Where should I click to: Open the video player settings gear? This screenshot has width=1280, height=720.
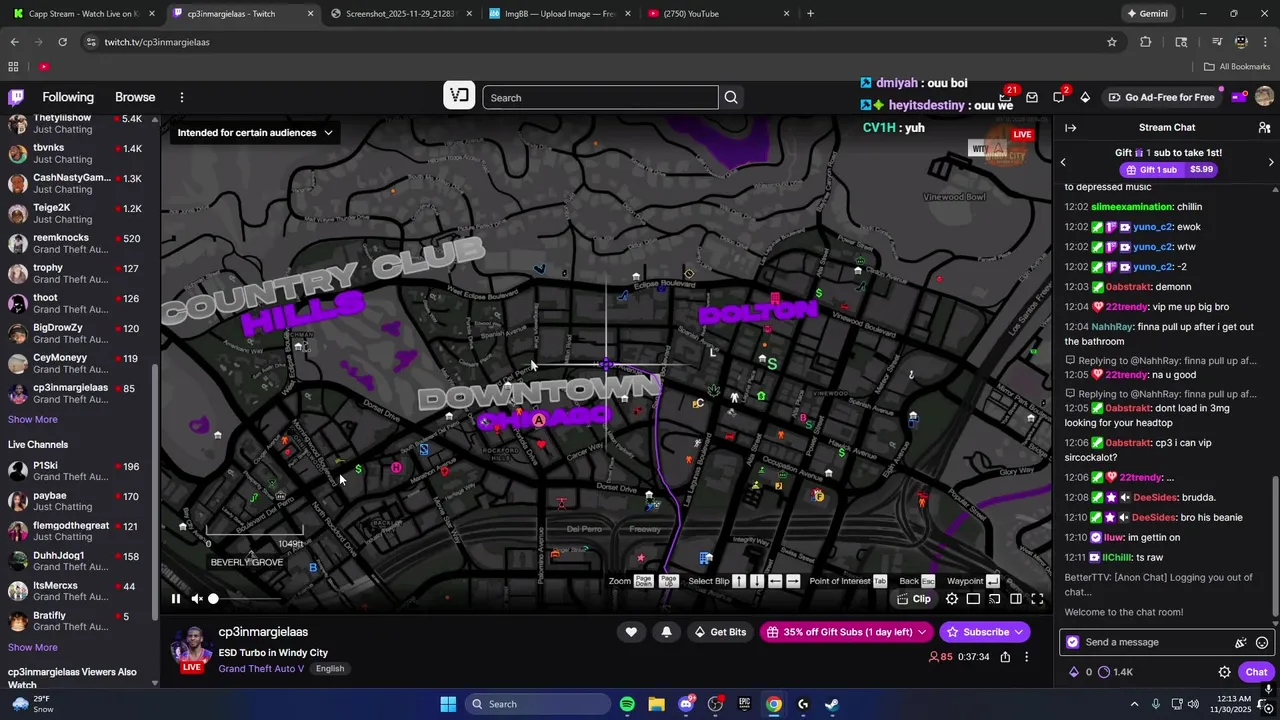pos(952,599)
